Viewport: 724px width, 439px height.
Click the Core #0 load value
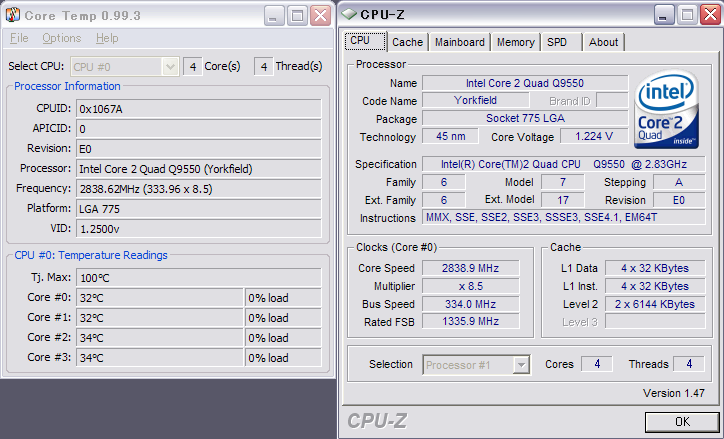283,298
